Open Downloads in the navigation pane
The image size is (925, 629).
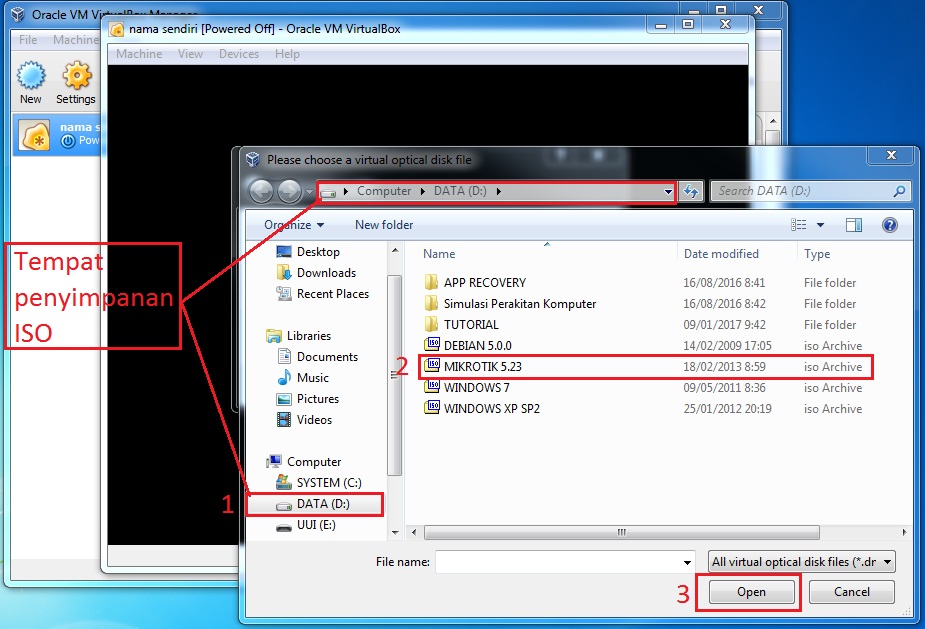coord(326,273)
